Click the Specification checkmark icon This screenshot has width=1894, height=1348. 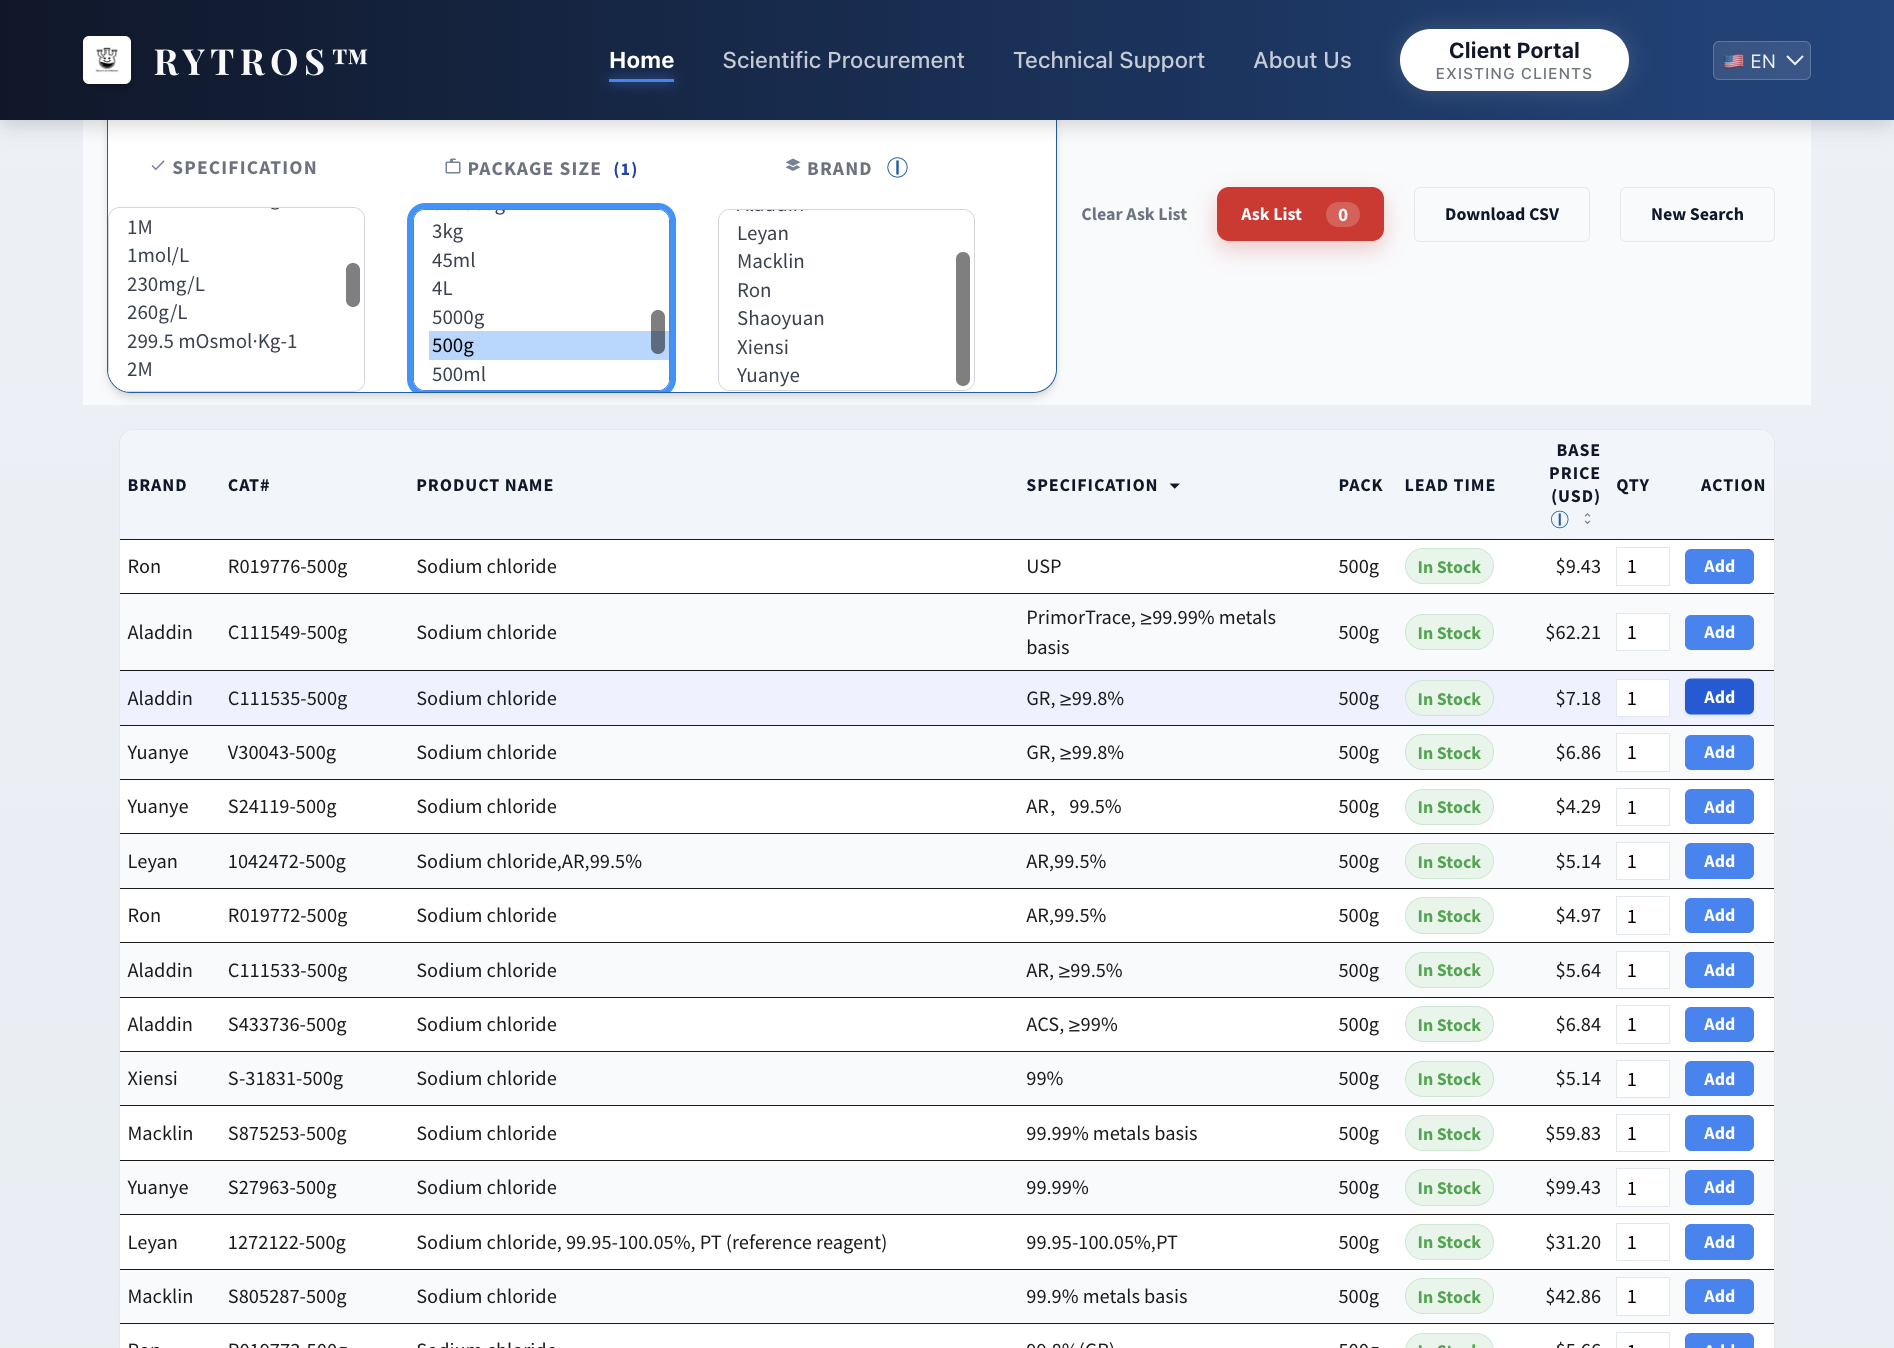[x=158, y=166]
